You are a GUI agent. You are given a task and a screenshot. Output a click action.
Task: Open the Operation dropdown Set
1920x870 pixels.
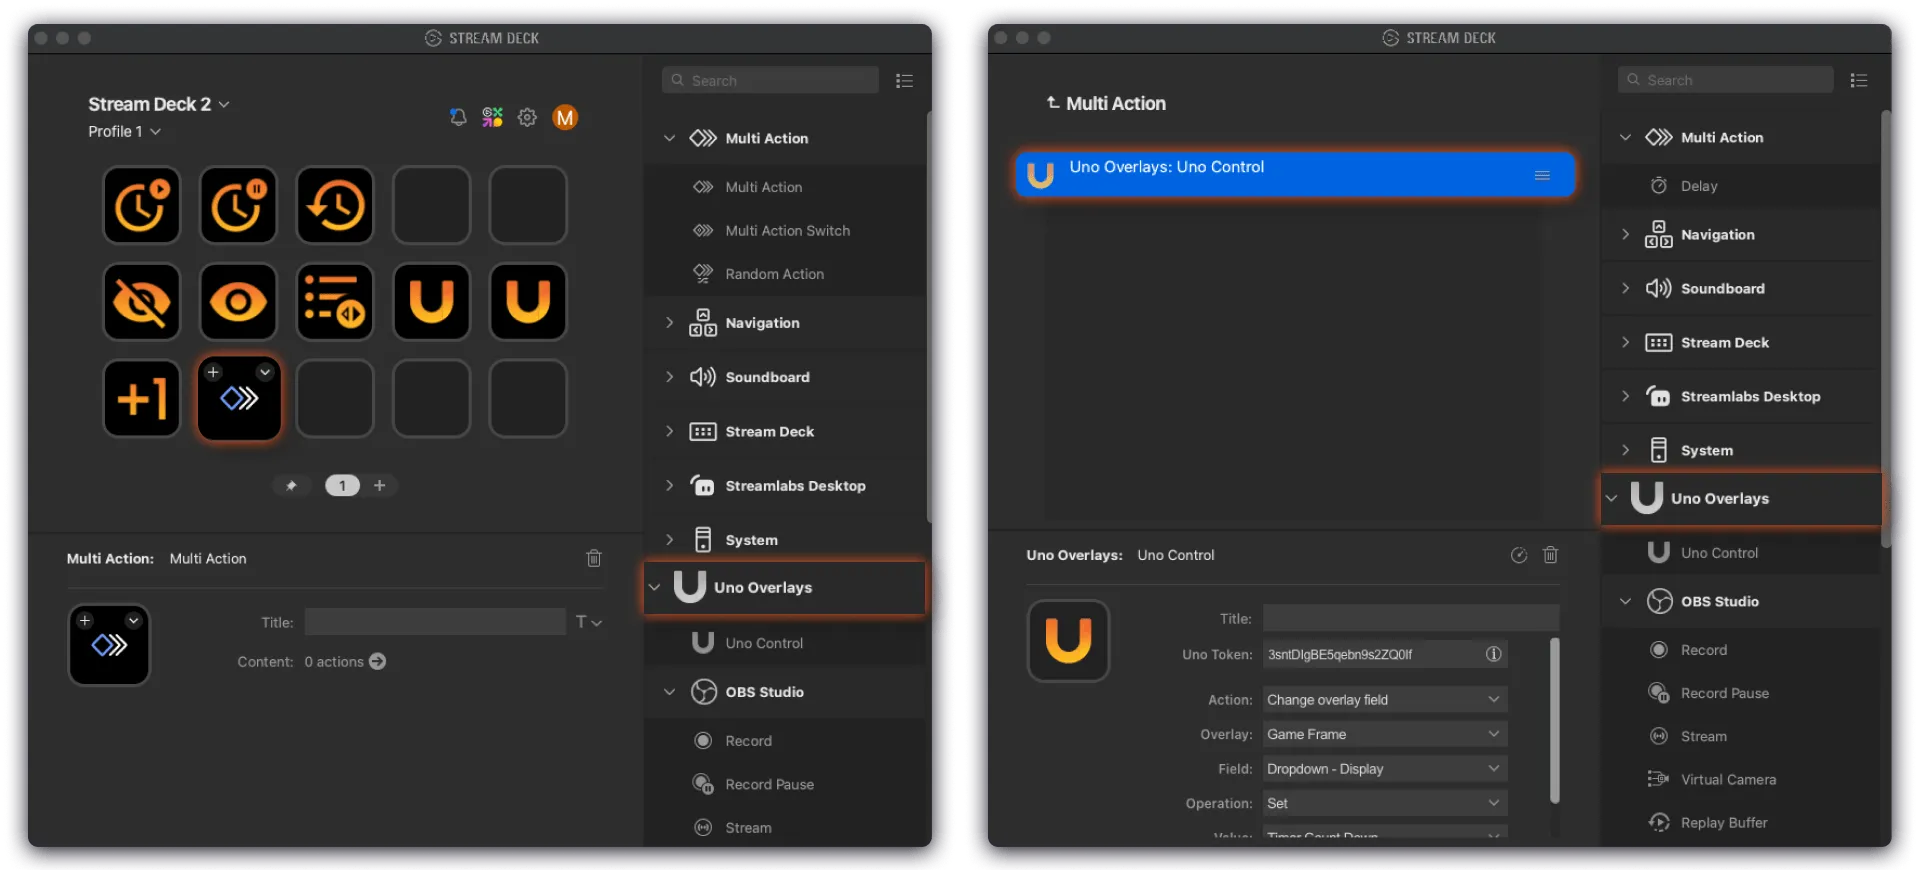(1385, 803)
